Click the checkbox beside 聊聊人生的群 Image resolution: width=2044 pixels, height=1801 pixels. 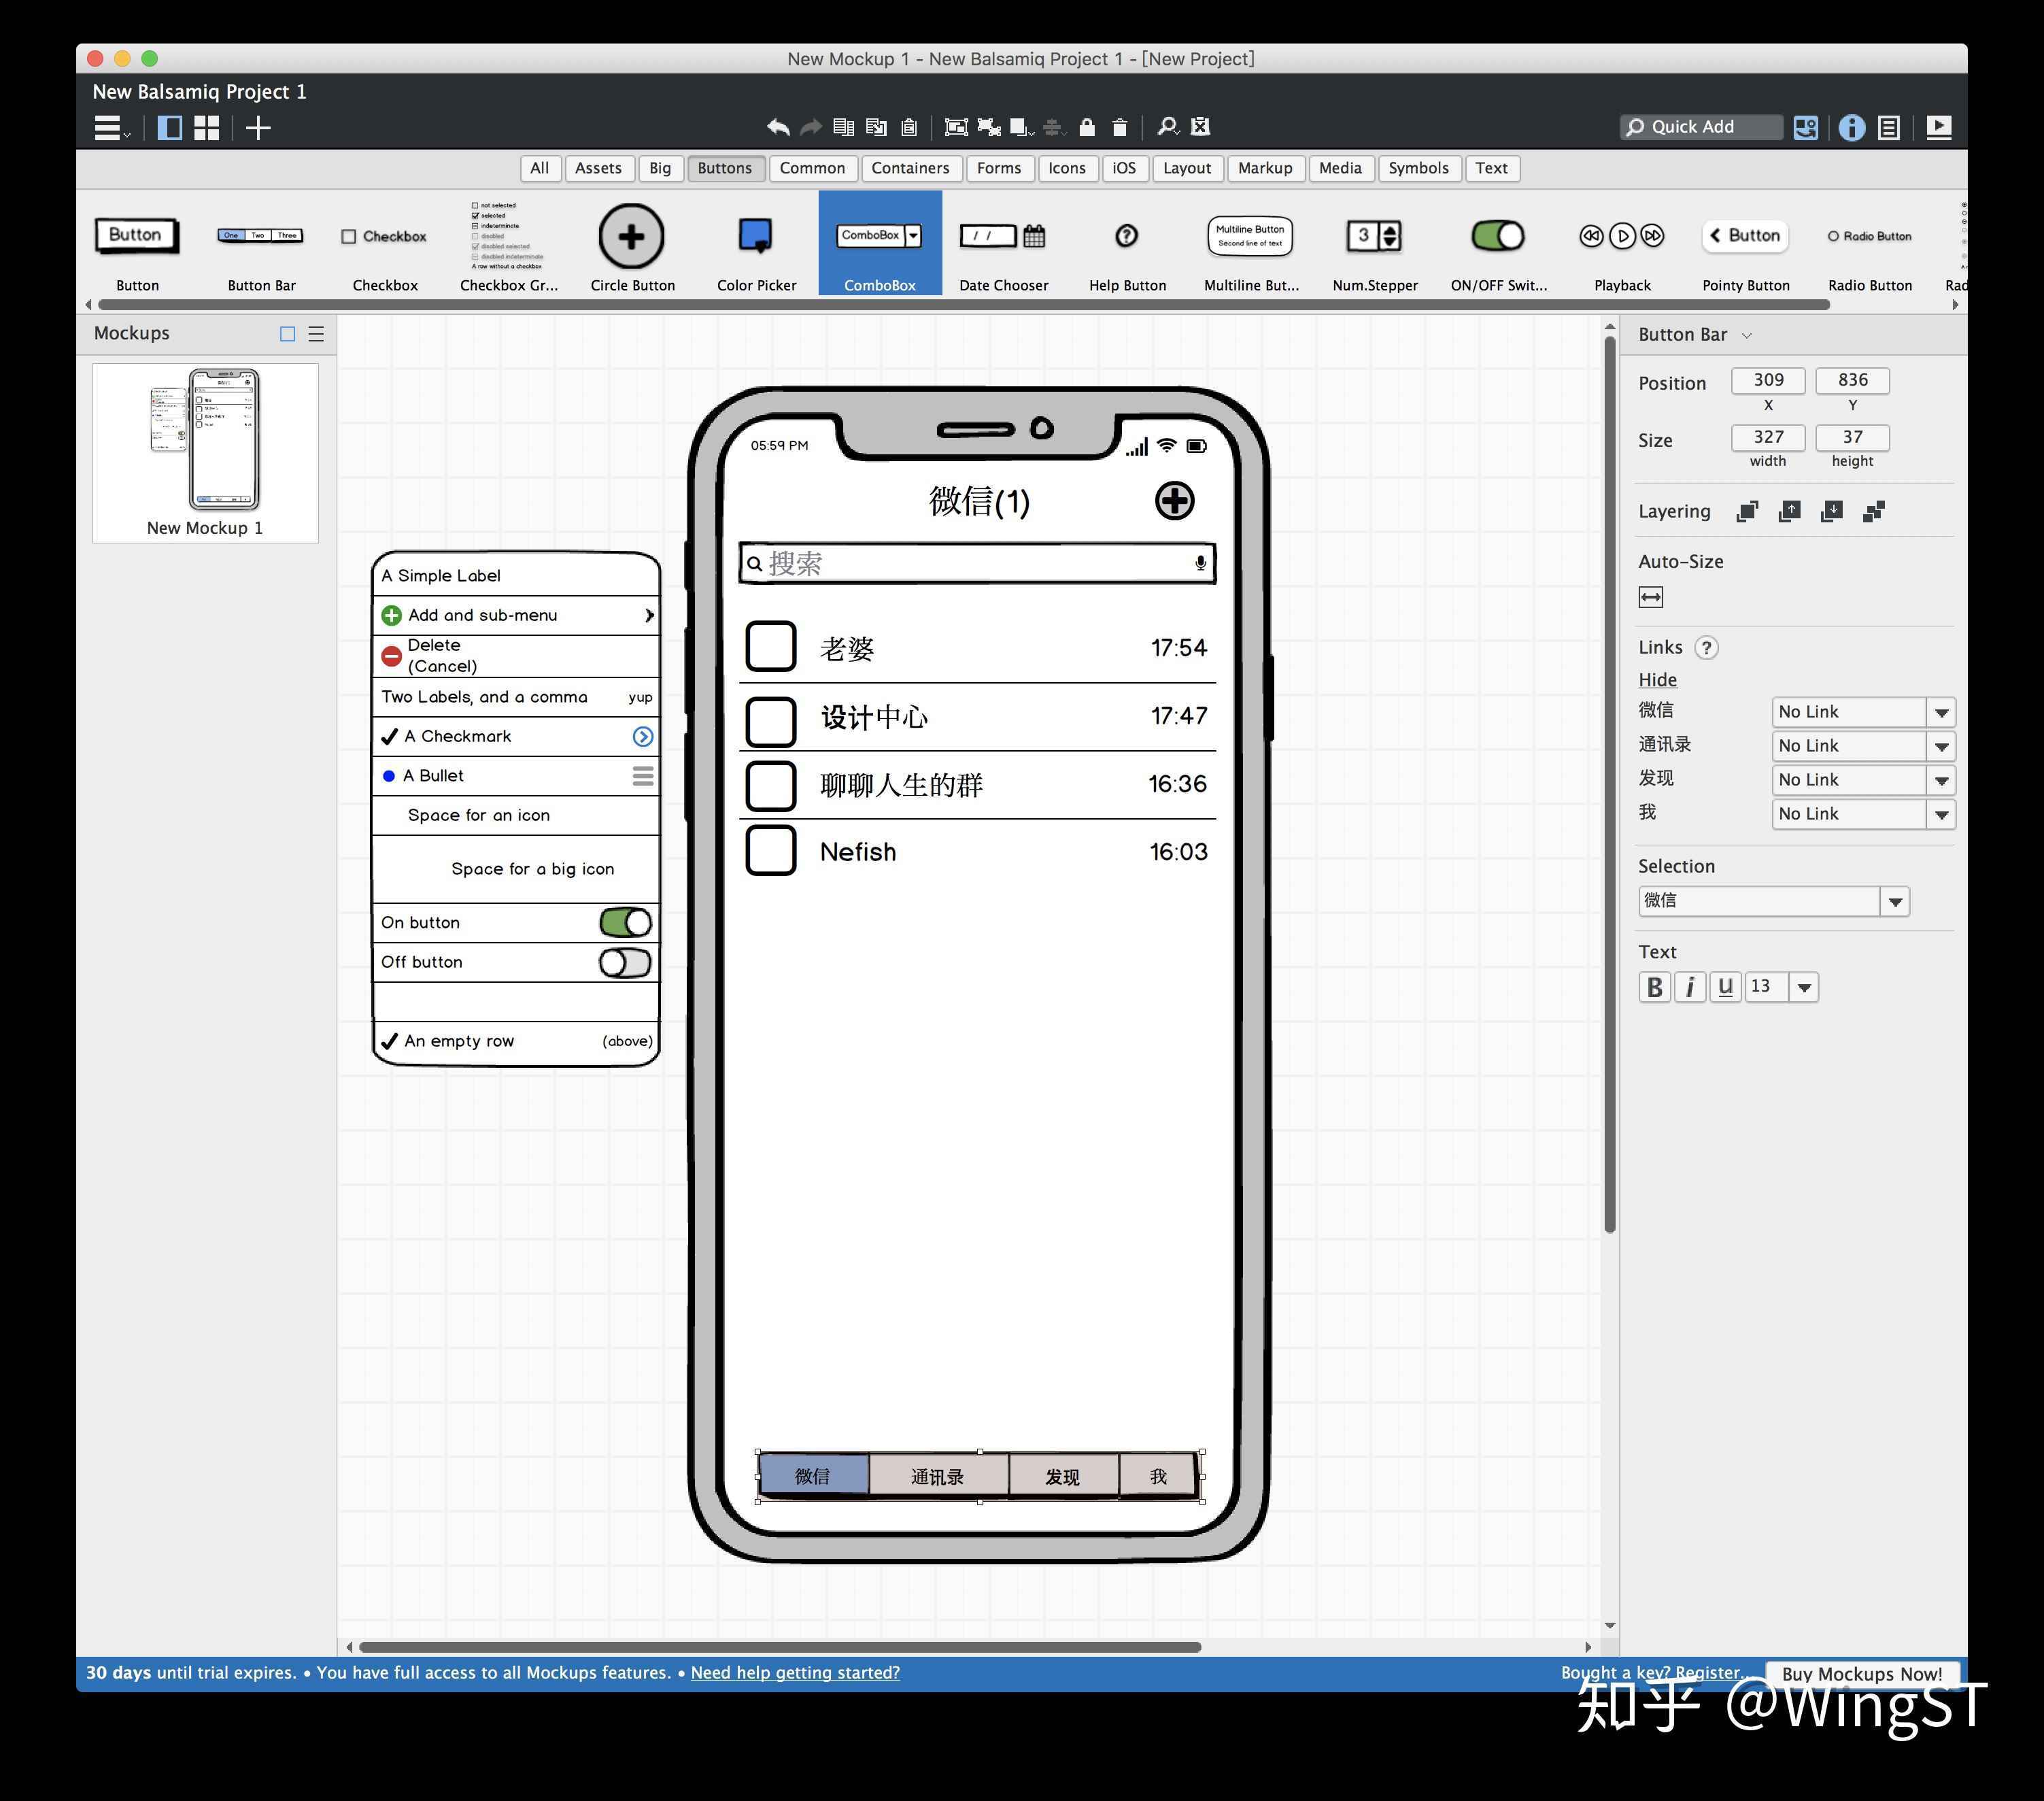click(771, 785)
